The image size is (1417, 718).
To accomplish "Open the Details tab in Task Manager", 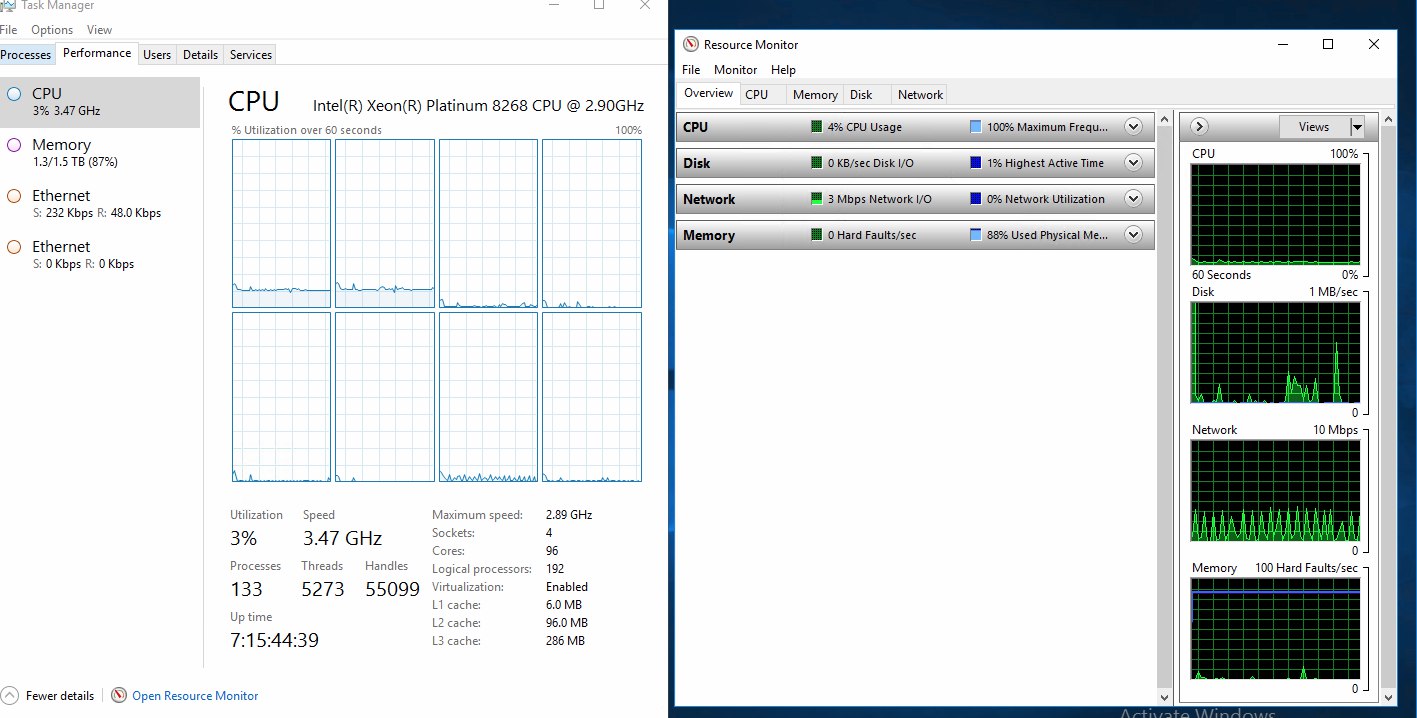I will pos(200,55).
